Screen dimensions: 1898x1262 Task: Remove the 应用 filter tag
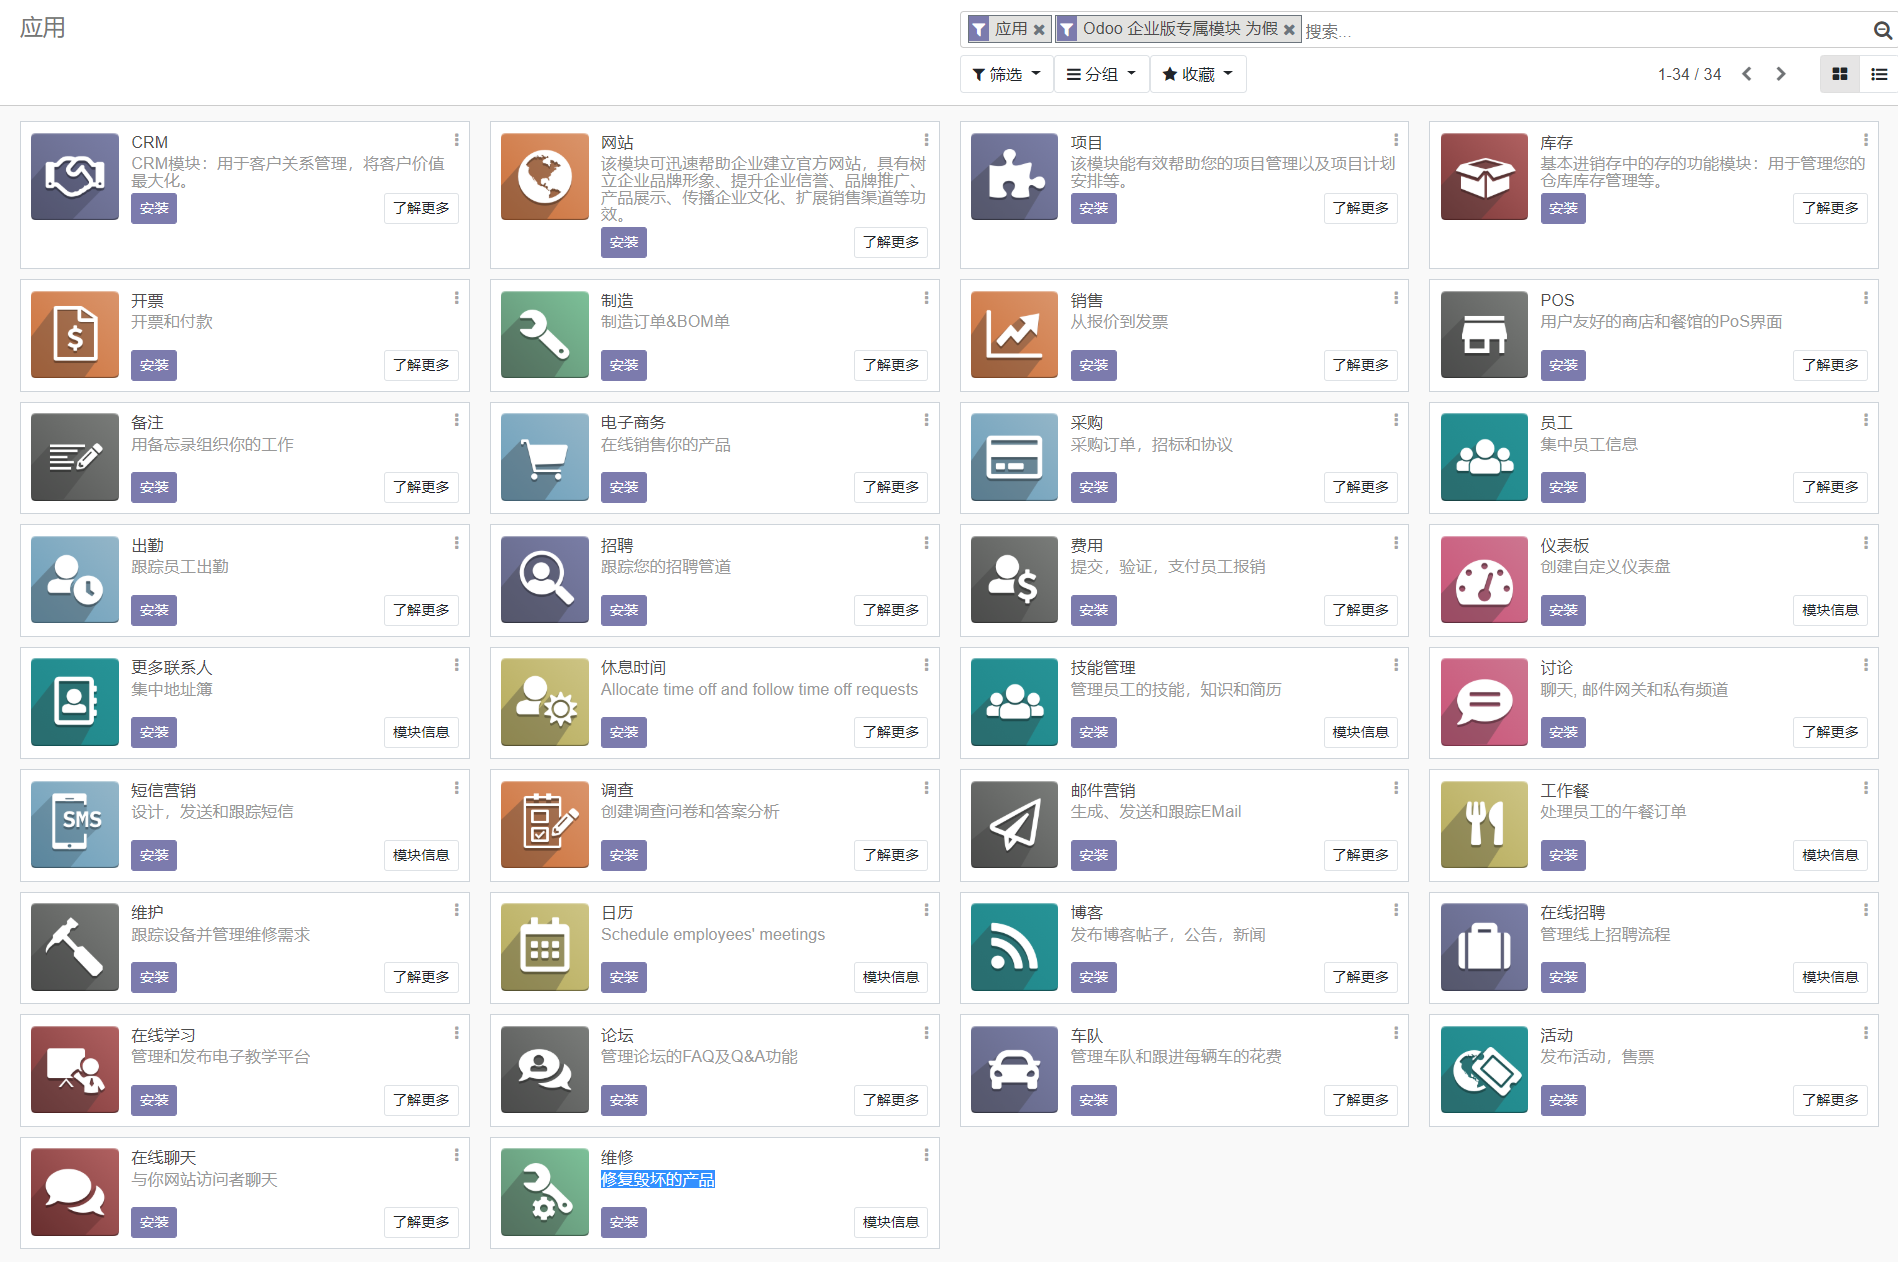[1039, 30]
